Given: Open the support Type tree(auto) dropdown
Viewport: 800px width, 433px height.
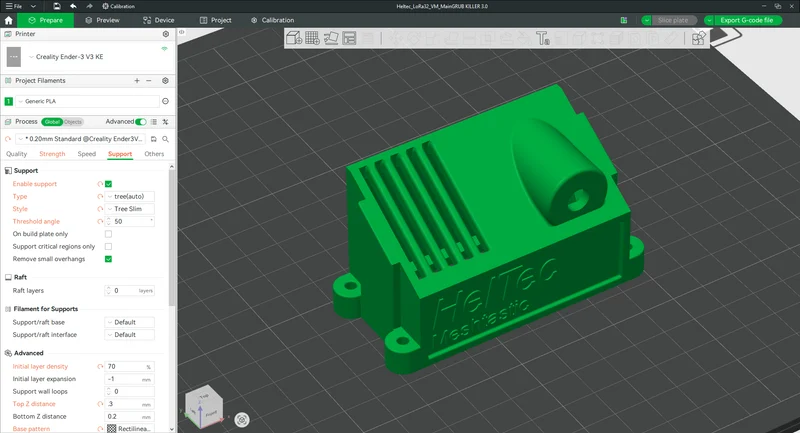Looking at the screenshot, I should [x=130, y=196].
